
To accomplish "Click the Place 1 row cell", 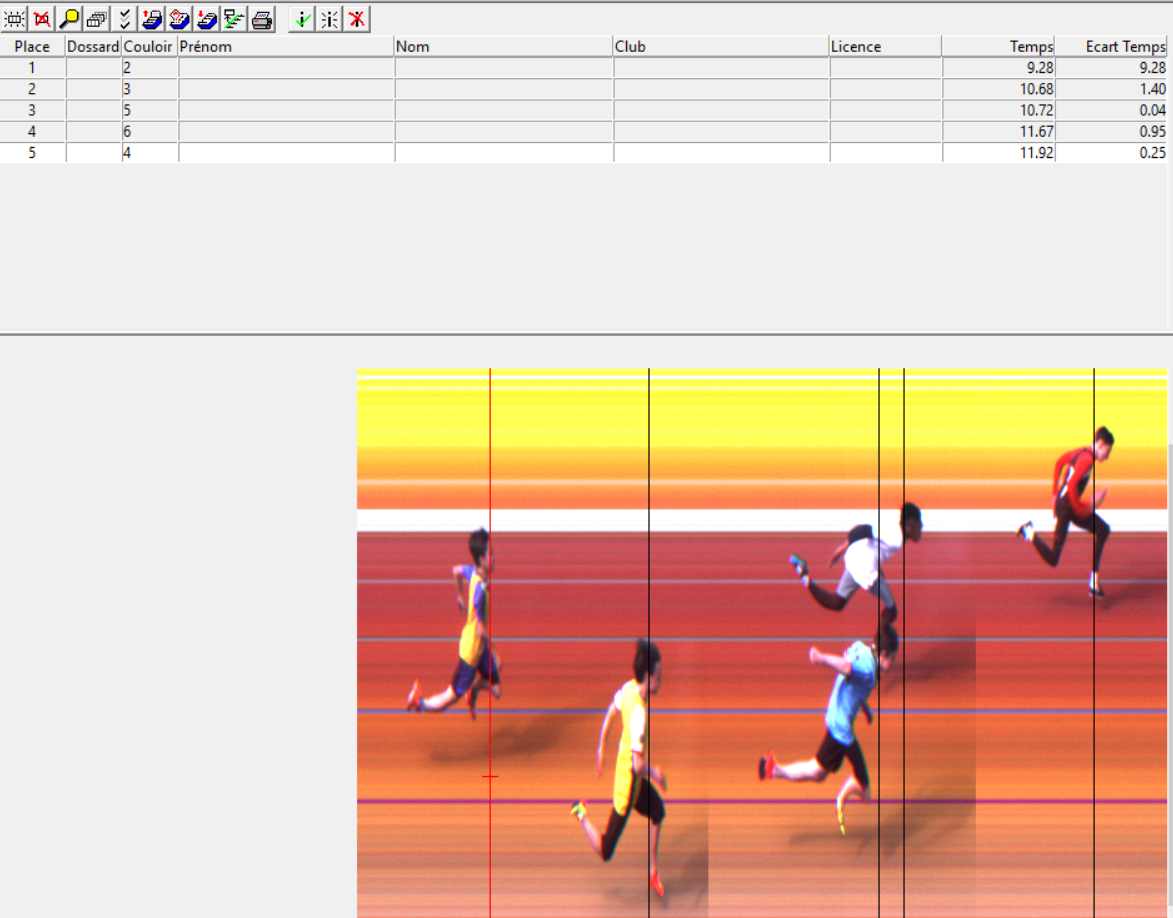I will tap(32, 68).
